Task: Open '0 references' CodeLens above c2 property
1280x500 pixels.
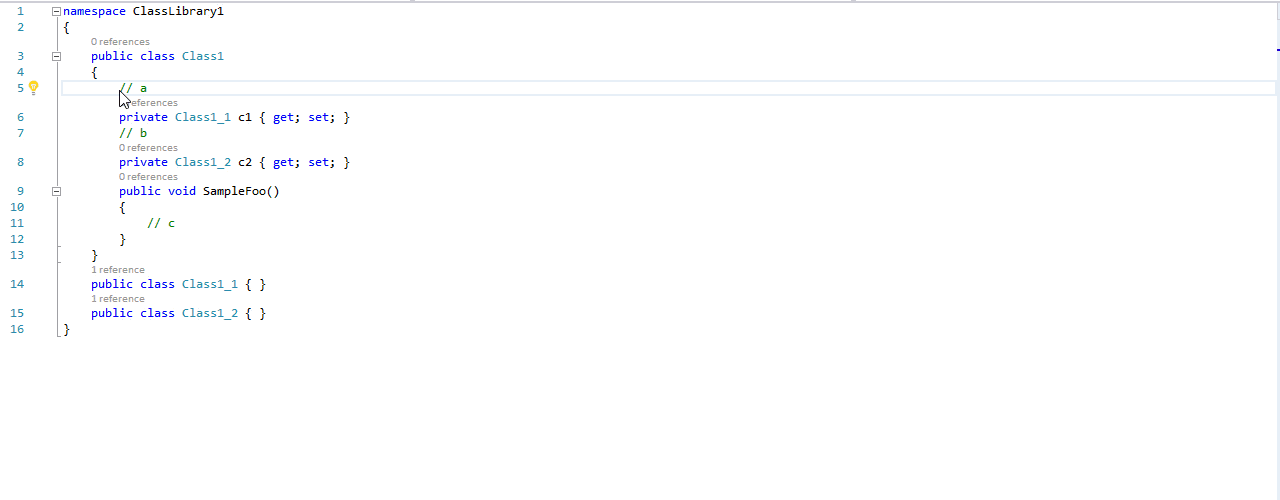Action: click(148, 148)
